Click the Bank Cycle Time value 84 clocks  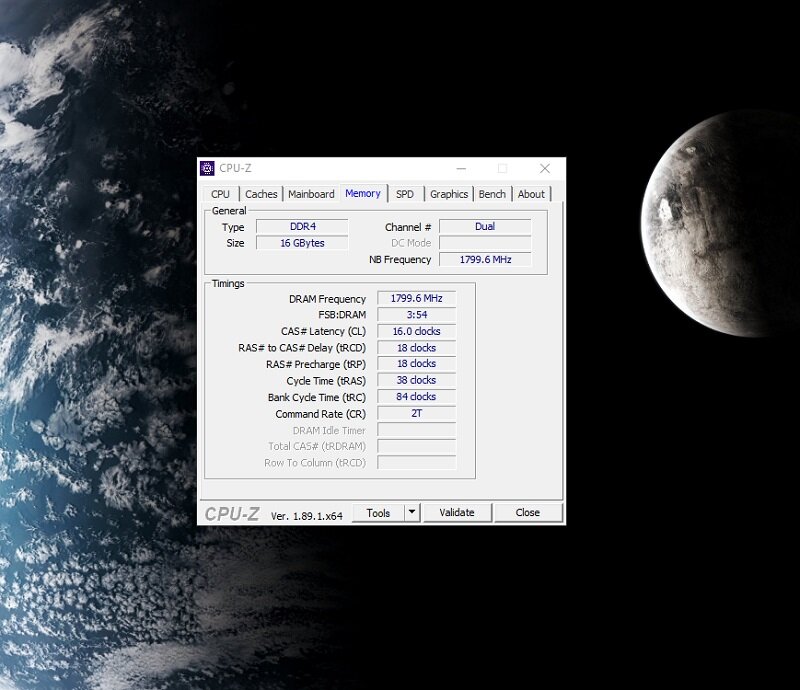point(416,397)
